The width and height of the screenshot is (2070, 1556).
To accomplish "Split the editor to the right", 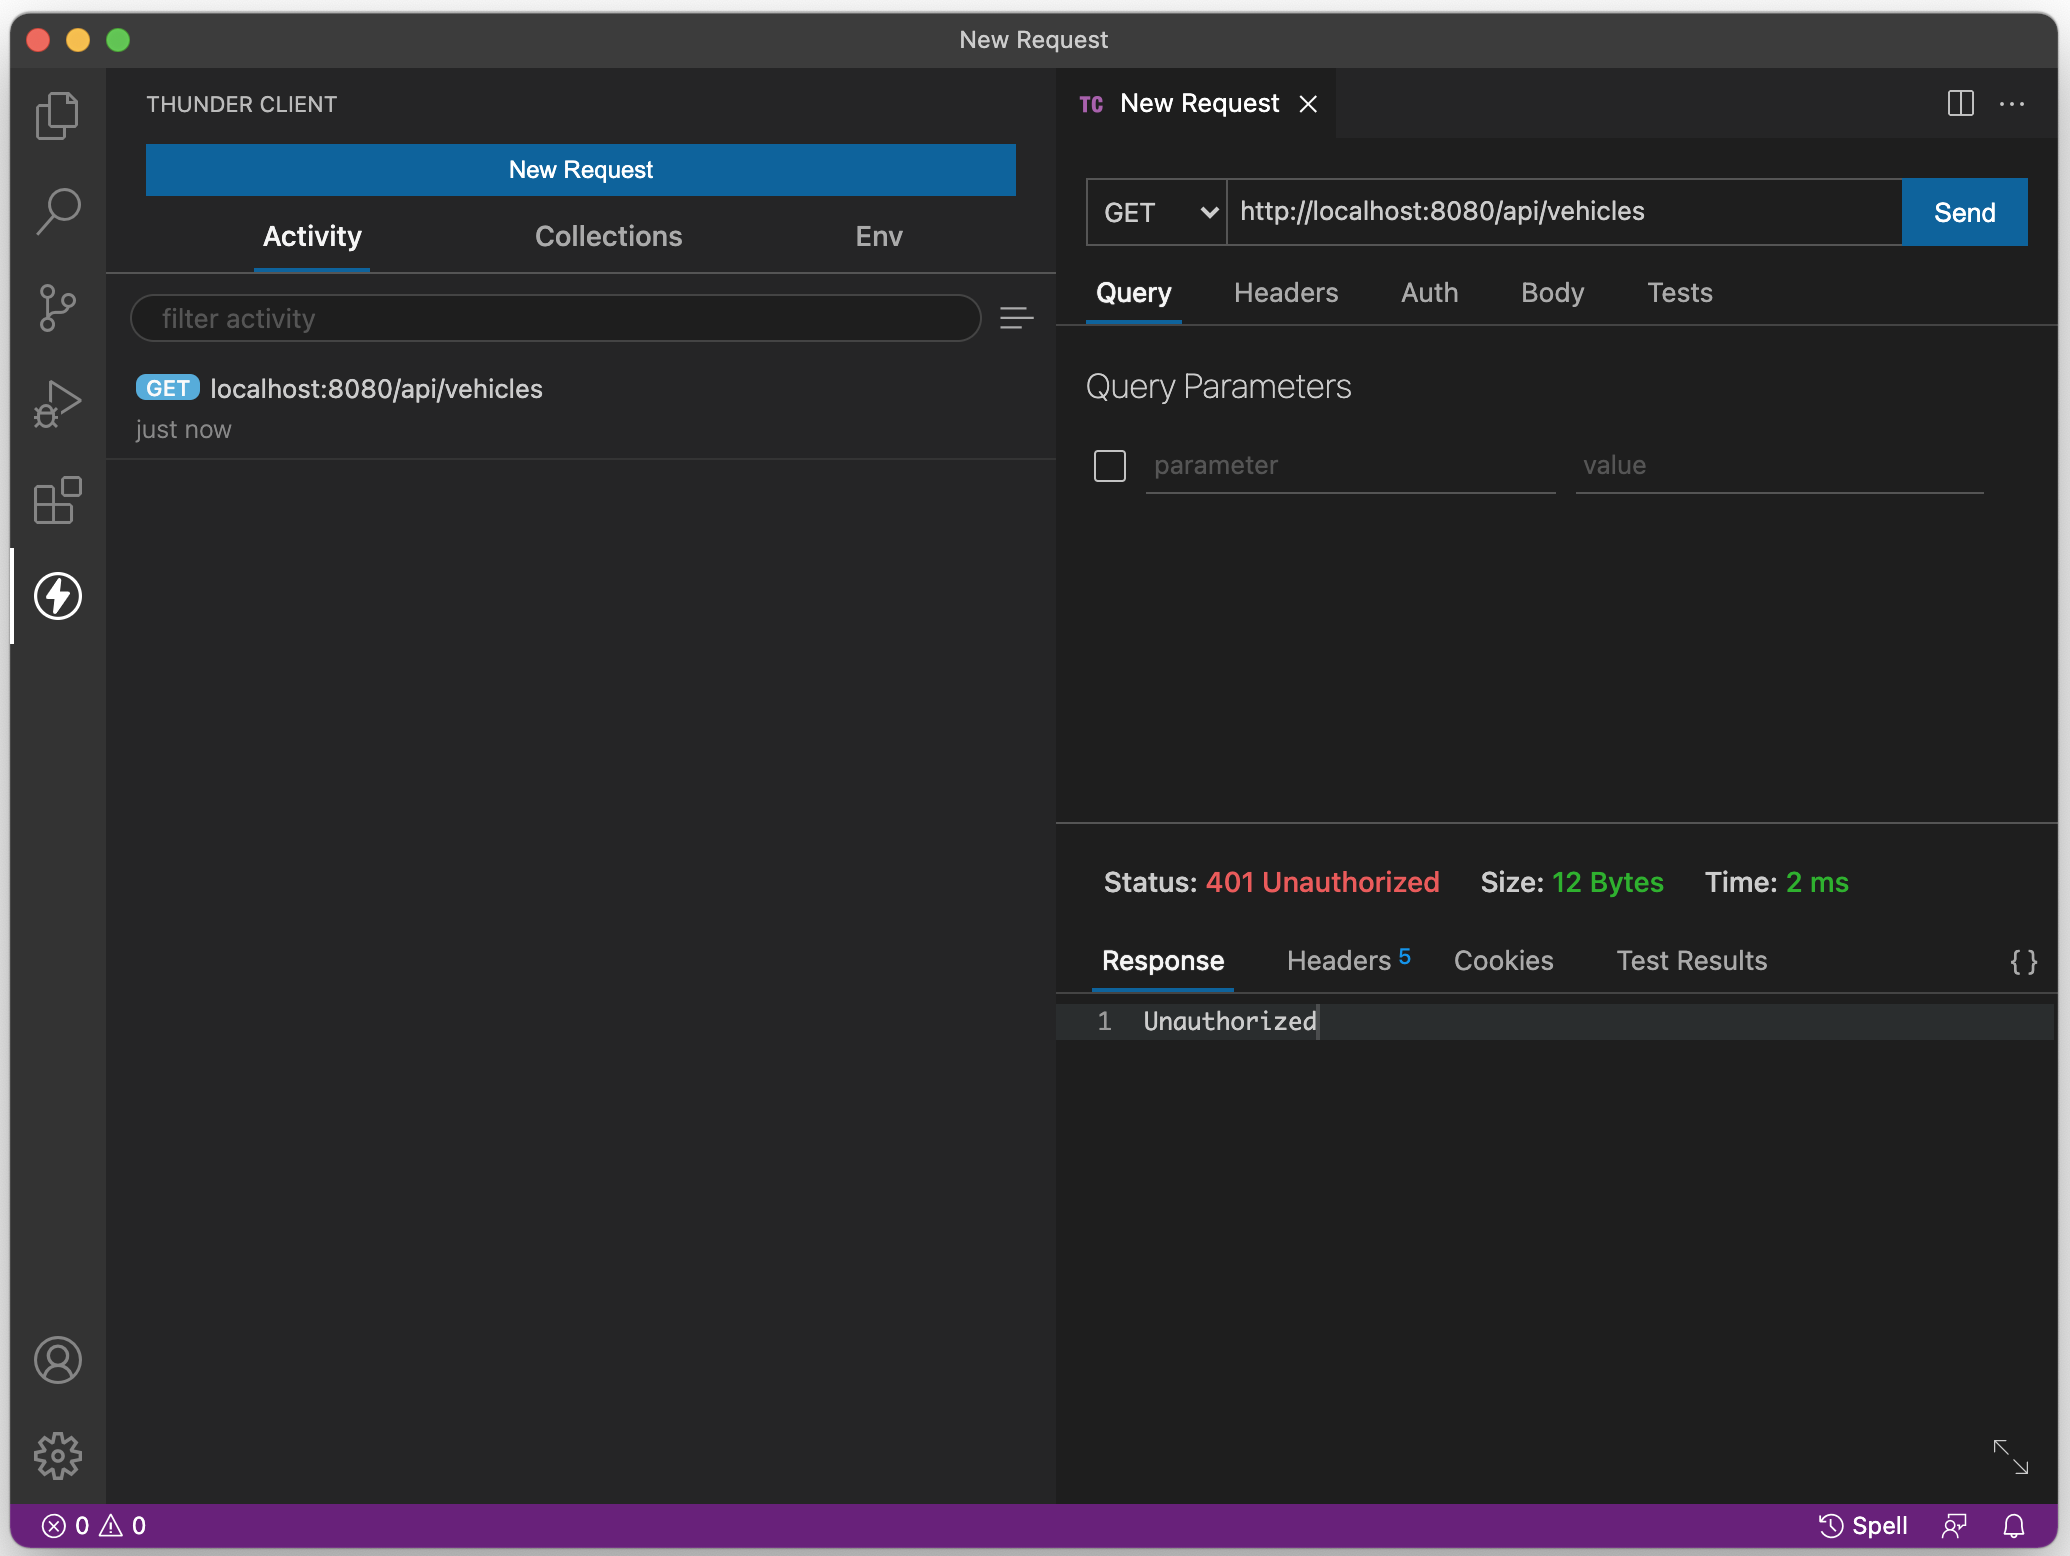I will (x=1960, y=104).
